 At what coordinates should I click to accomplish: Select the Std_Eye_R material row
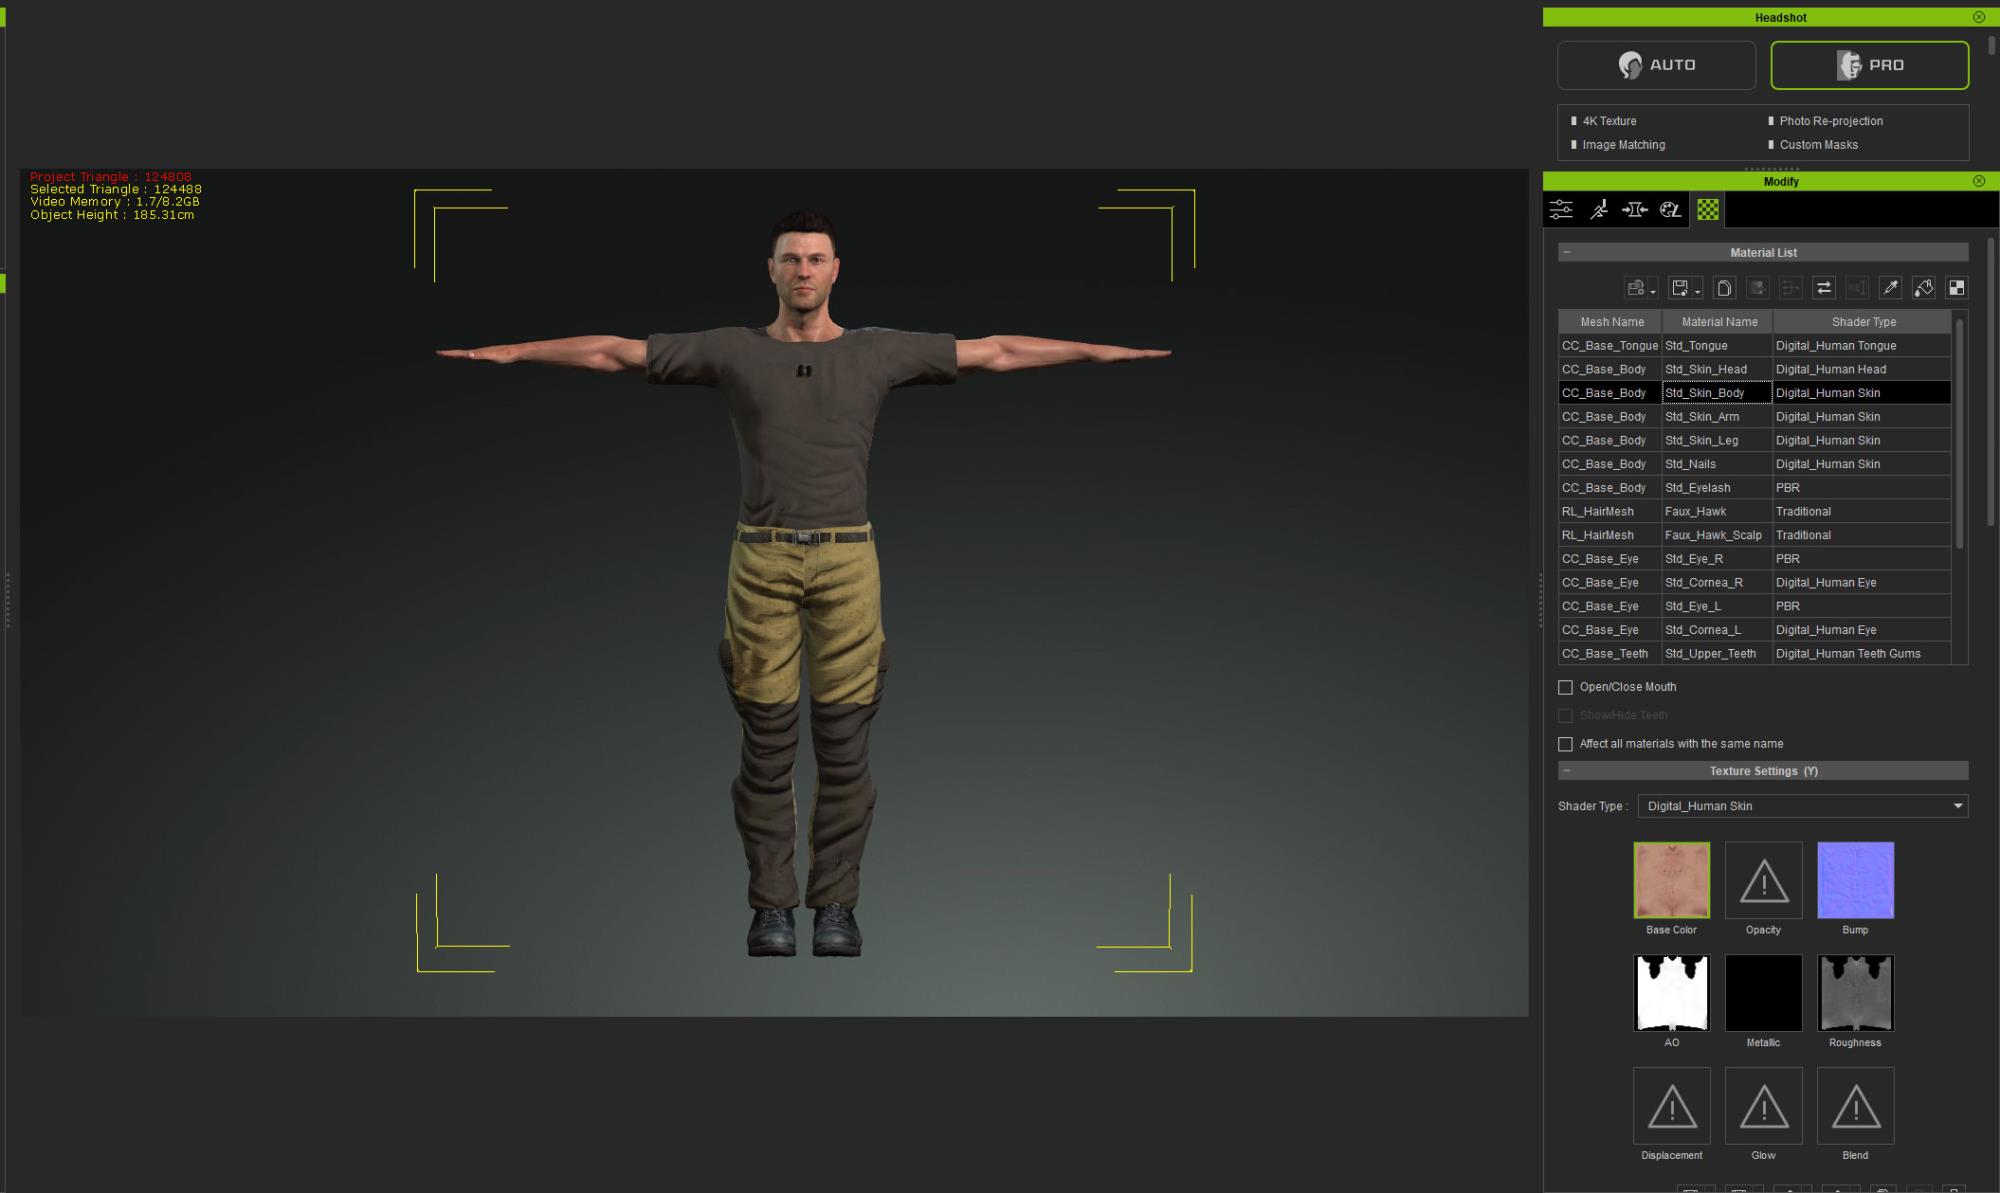[1754, 559]
